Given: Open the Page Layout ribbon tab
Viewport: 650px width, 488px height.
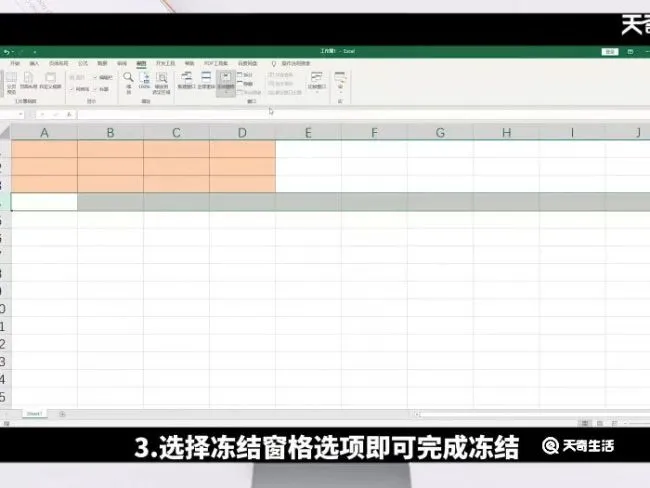Looking at the screenshot, I should click(x=58, y=63).
